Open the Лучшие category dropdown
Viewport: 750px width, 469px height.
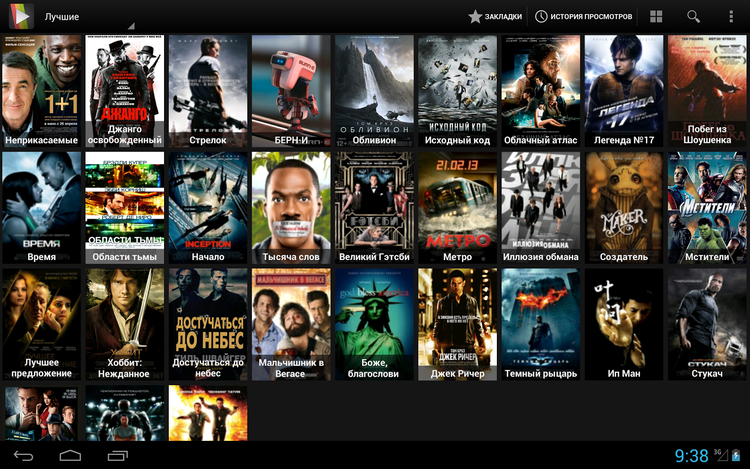(x=85, y=17)
